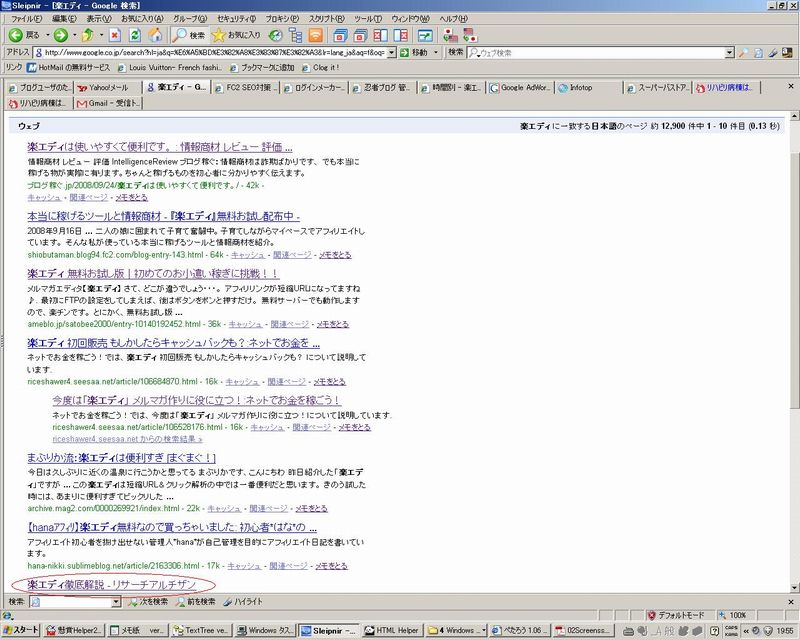Click 前を検索 find previous button
This screenshot has height=640, width=800.
(x=195, y=602)
